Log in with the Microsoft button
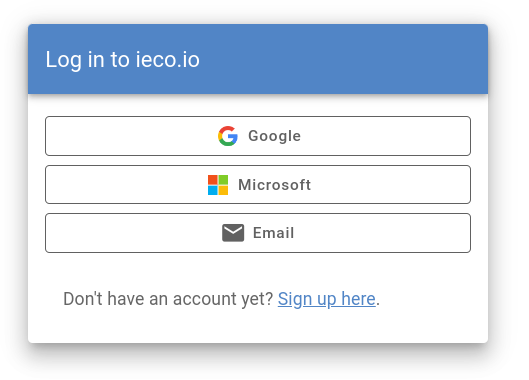 (258, 185)
